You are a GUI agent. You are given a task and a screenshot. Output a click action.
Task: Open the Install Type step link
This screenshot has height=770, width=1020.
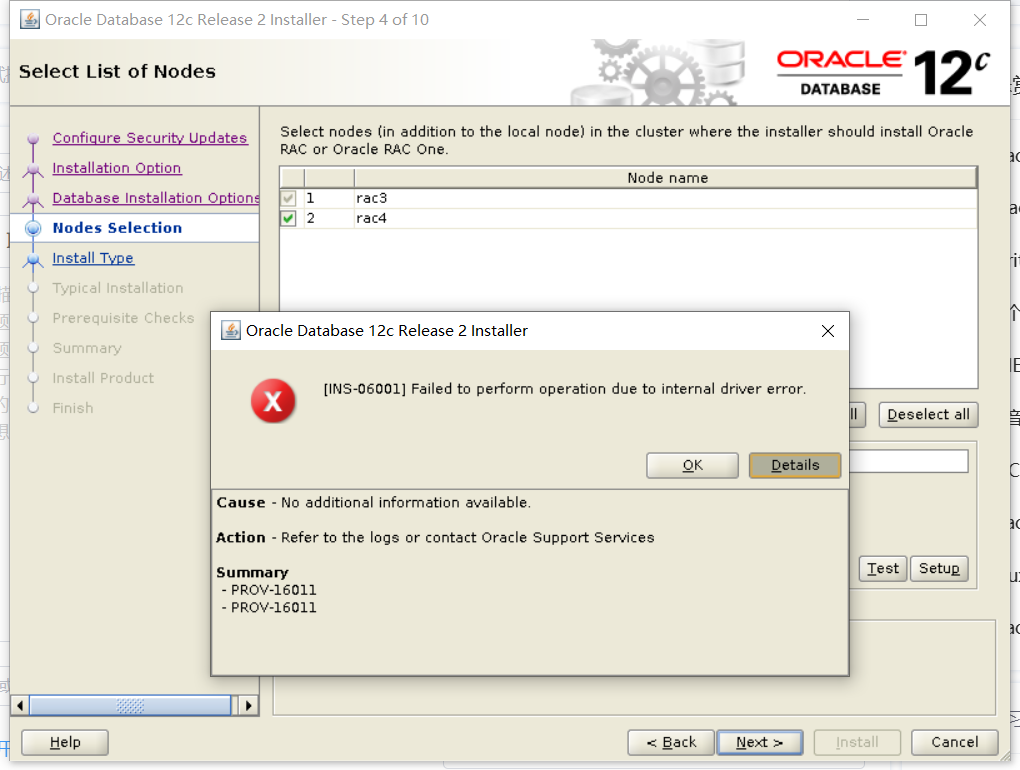click(93, 258)
